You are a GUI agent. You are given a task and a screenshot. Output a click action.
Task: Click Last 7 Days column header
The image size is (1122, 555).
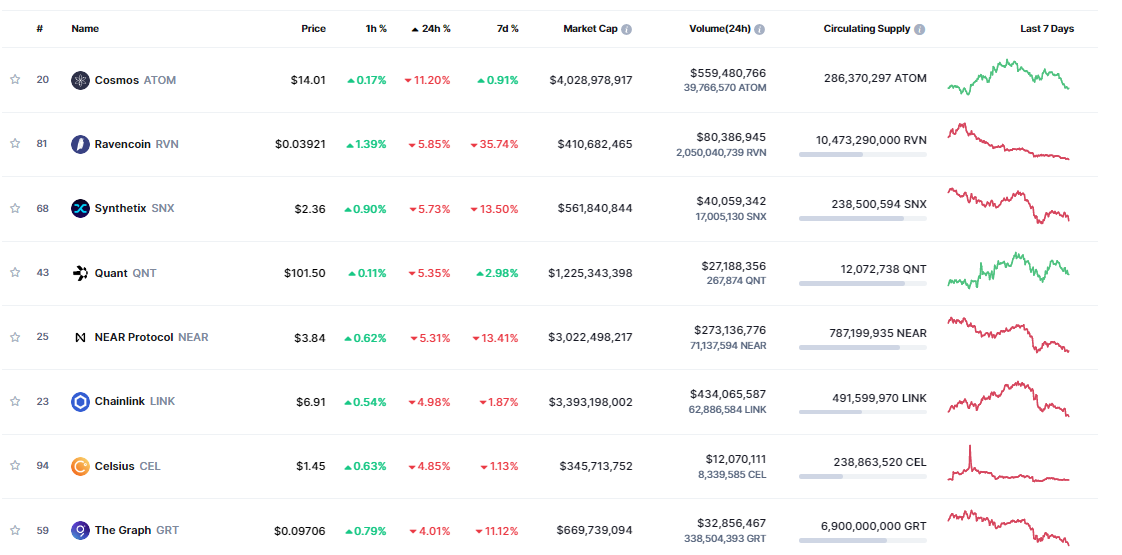point(1047,29)
